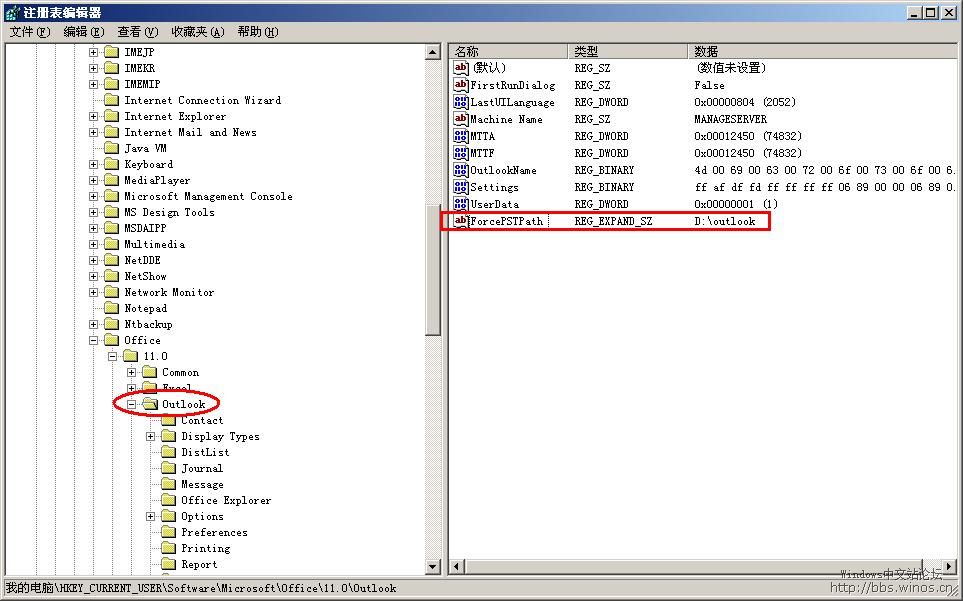Image resolution: width=963 pixels, height=601 pixels.
Task: Click the ForcePSTPath string value icon
Action: tap(461, 221)
